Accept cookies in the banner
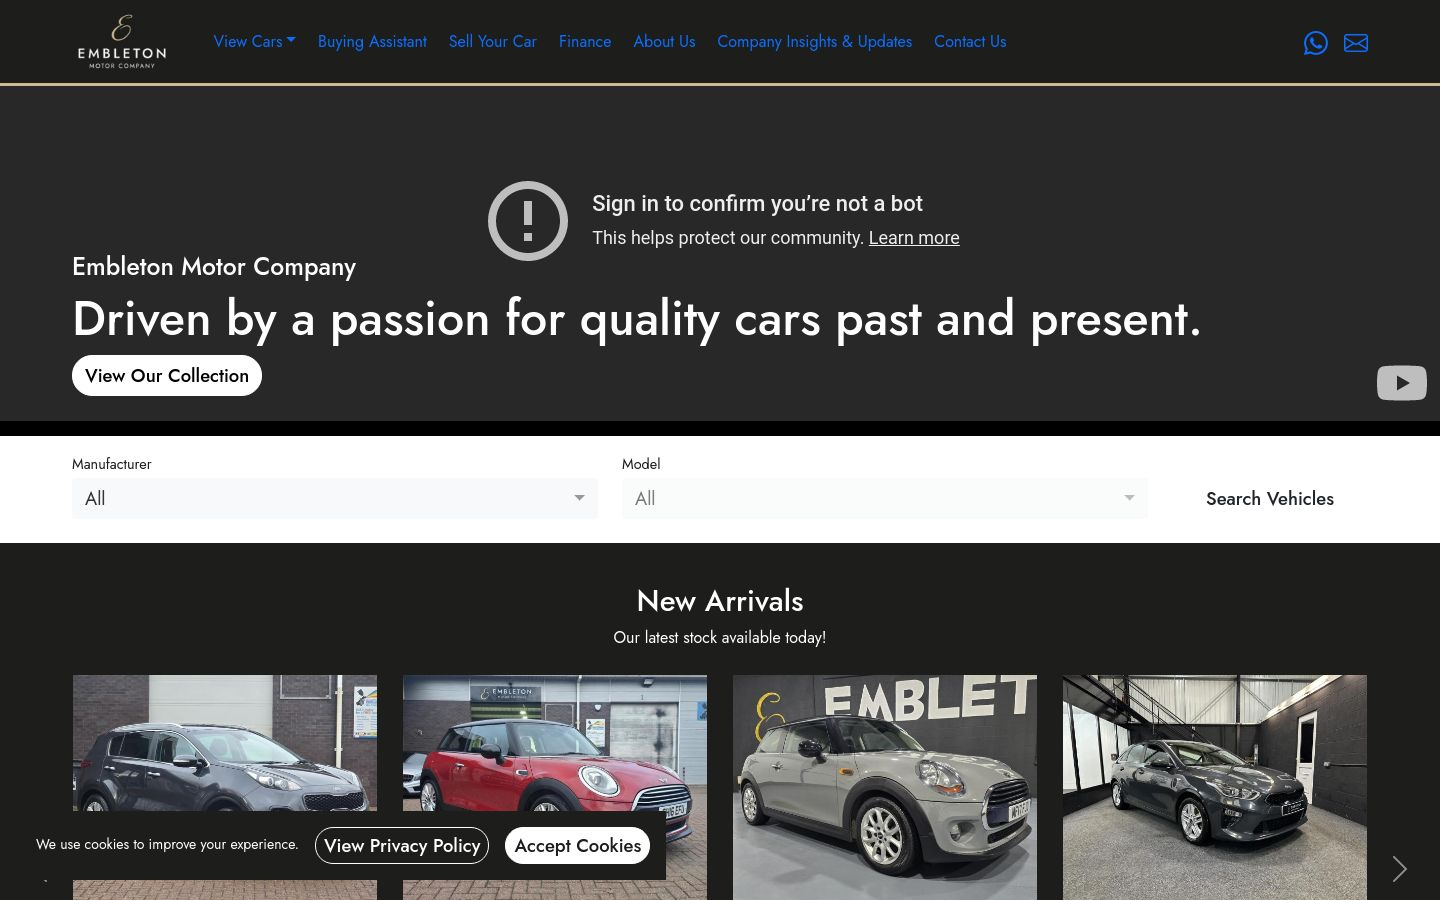This screenshot has height=900, width=1440. point(578,846)
